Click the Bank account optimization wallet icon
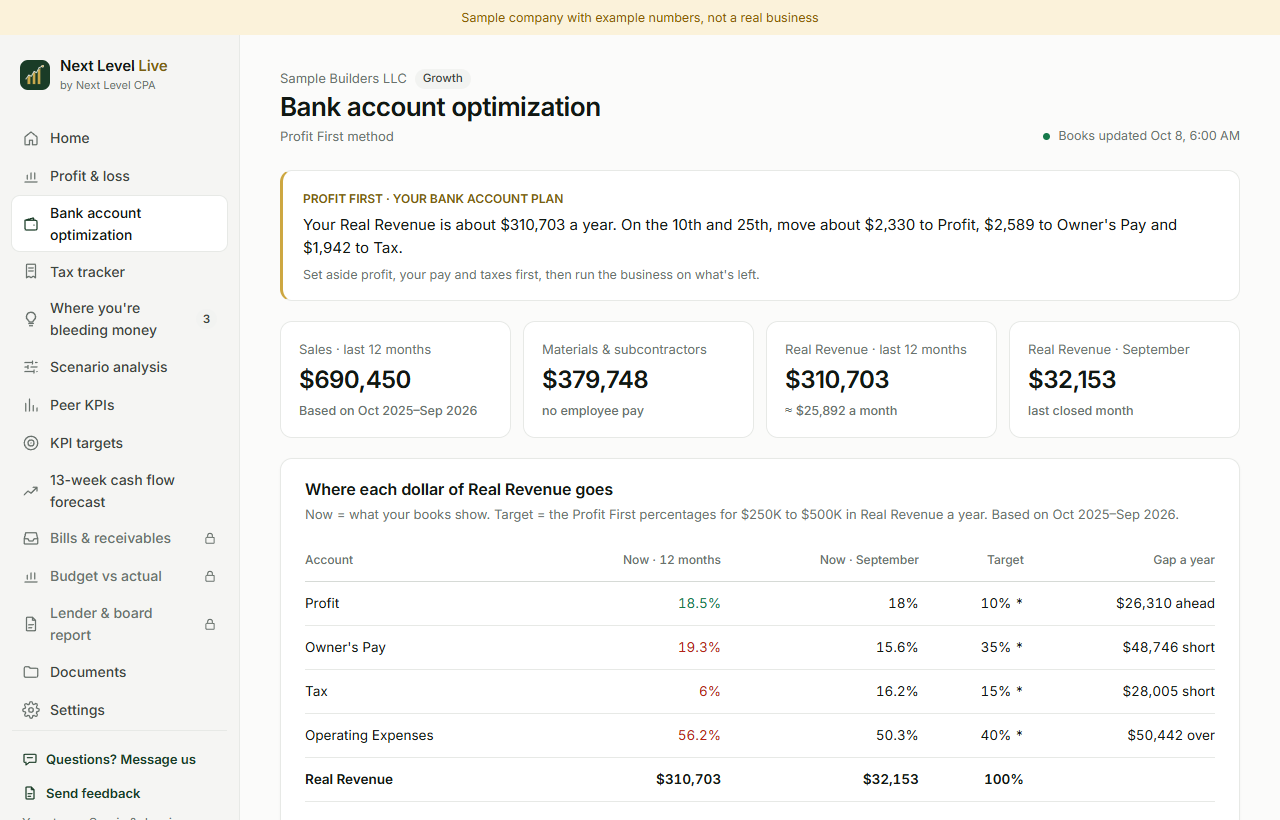The image size is (1280, 820). (x=31, y=224)
